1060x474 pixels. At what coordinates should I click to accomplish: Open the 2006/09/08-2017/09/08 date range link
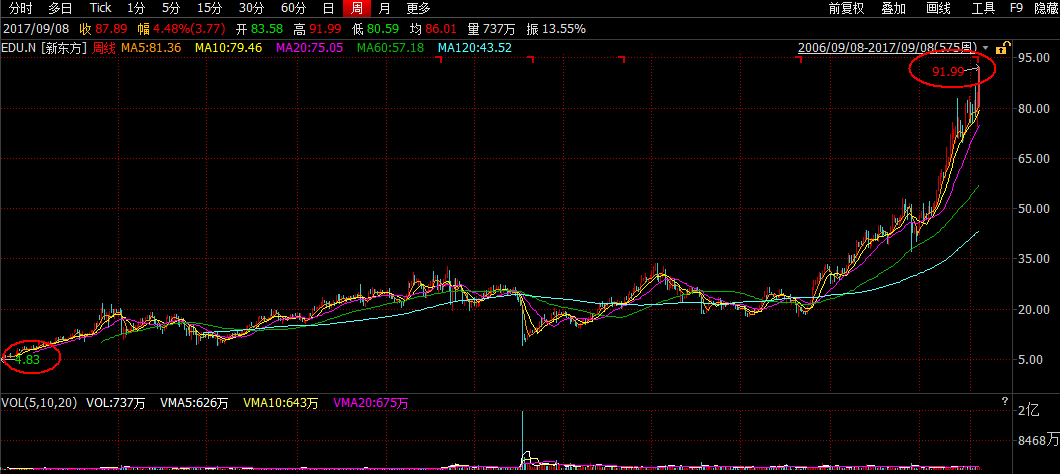(x=888, y=48)
